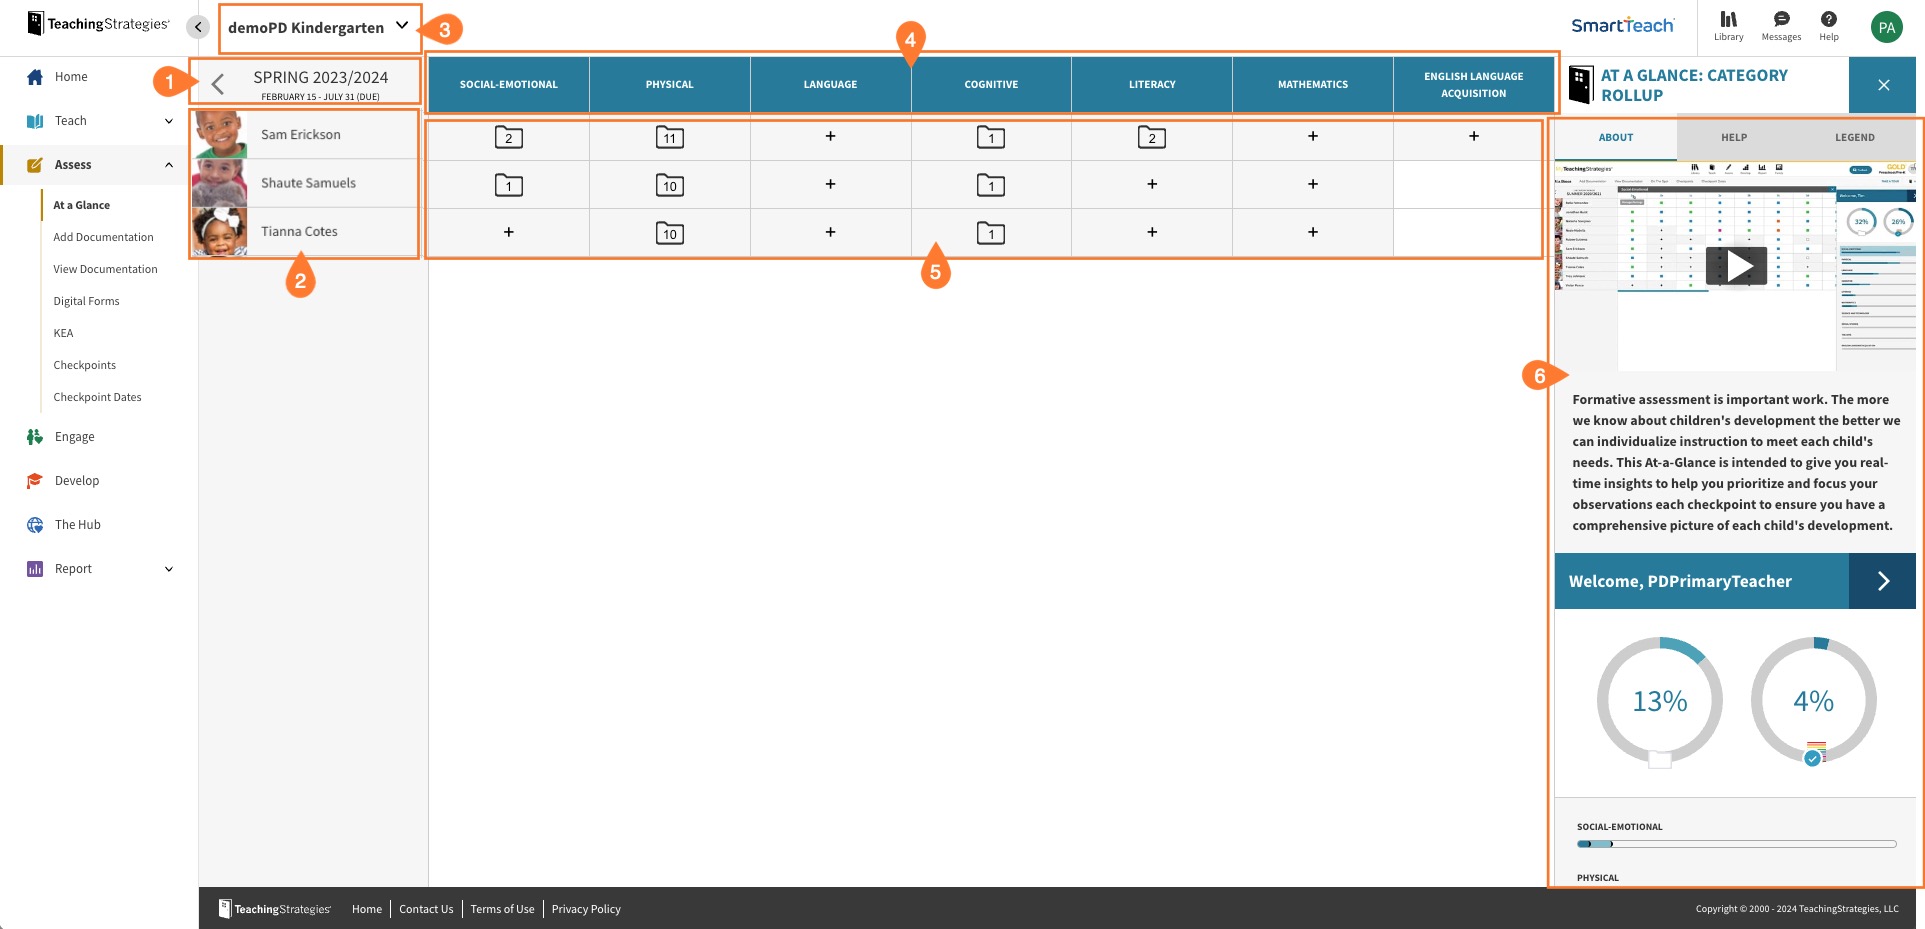Select the Checkpoints menu item
The image size is (1925, 929).
pos(84,364)
